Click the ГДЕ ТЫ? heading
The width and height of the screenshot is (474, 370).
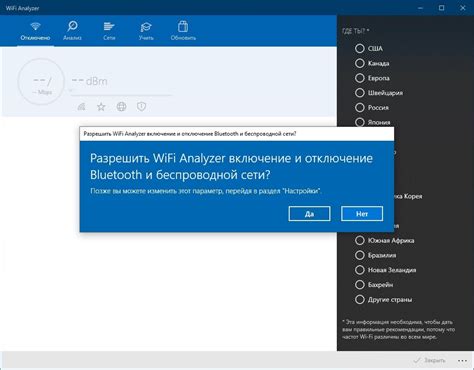356,31
